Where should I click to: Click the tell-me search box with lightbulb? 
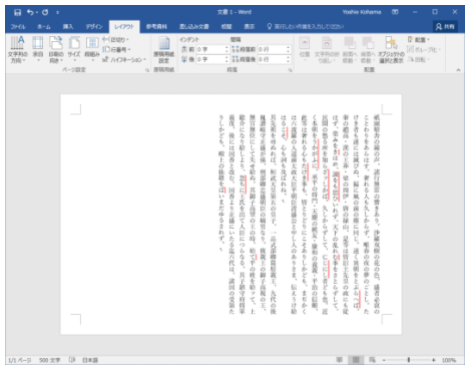point(305,27)
